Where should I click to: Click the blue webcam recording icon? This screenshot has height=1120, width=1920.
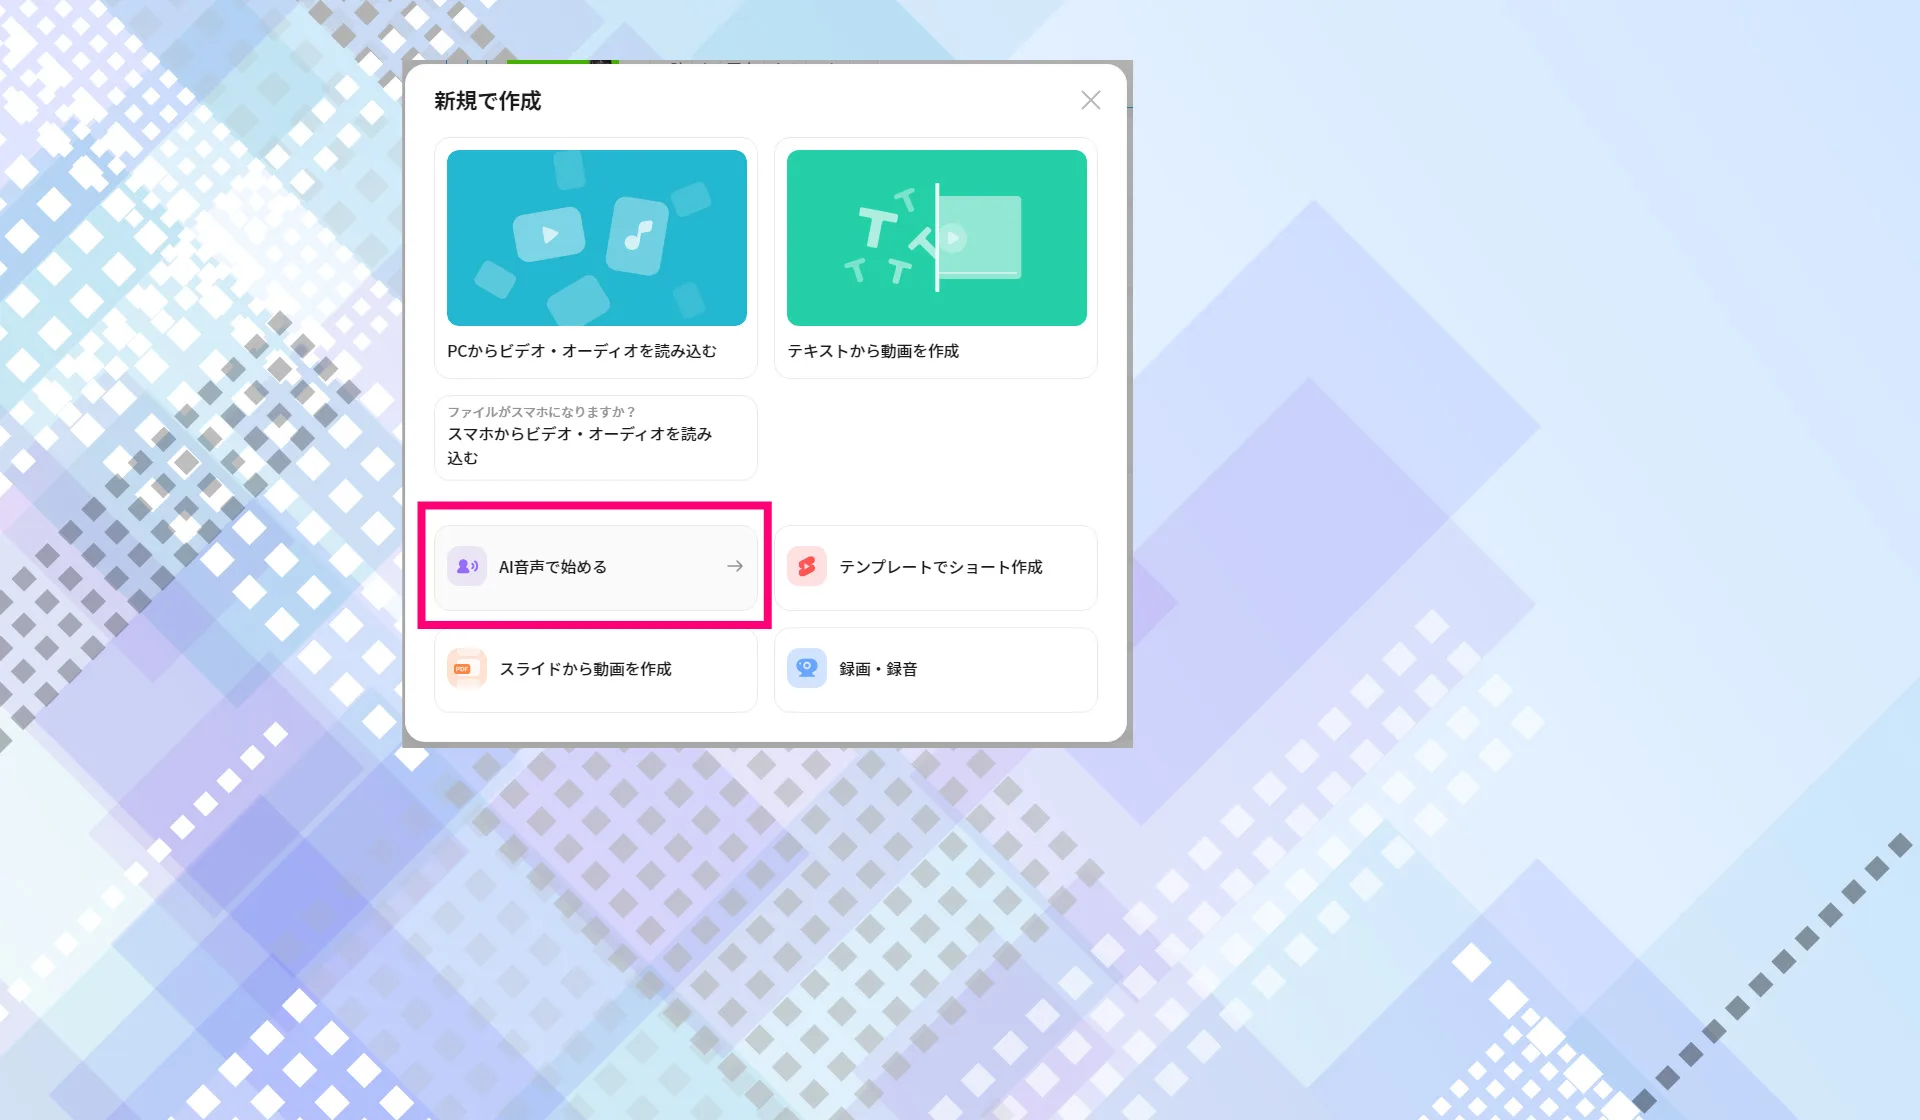point(806,669)
